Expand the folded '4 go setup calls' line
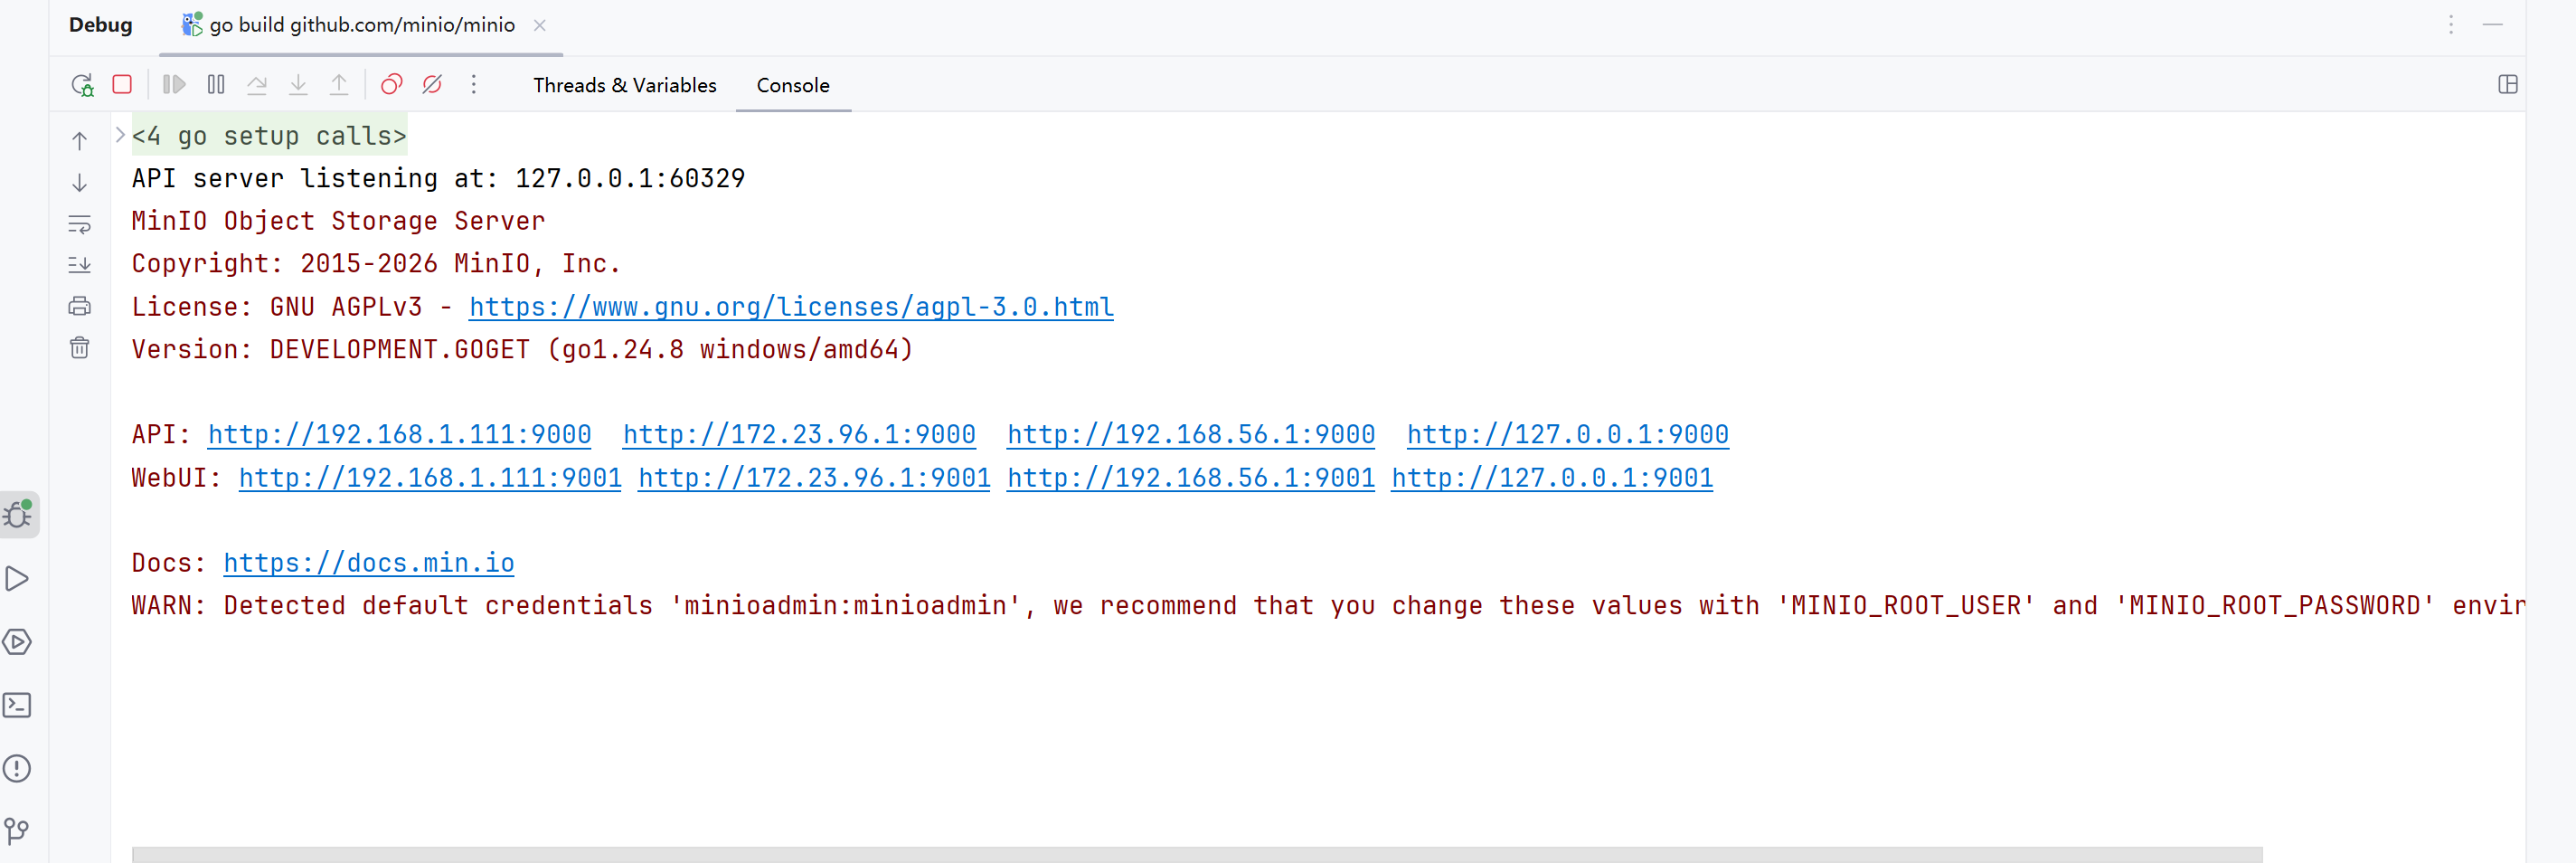Image resolution: width=2576 pixels, height=863 pixels. 120,135
